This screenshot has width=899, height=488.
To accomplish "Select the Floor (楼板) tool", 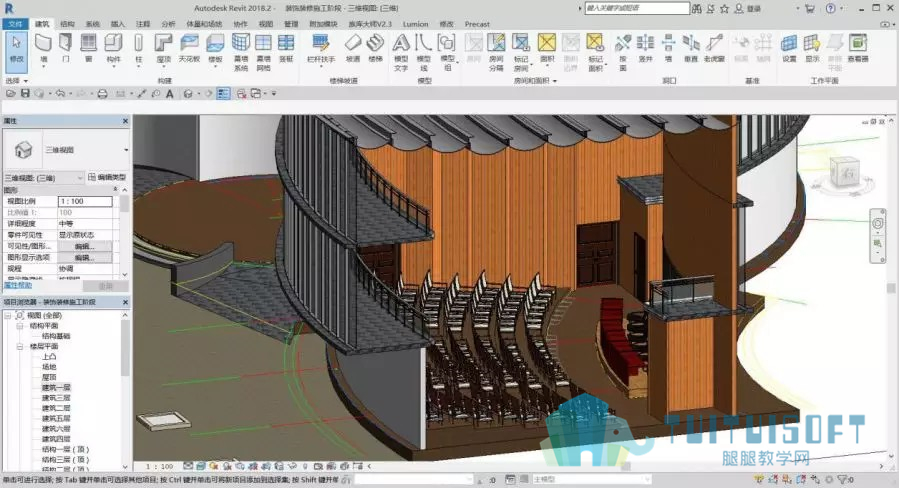I will (x=215, y=48).
